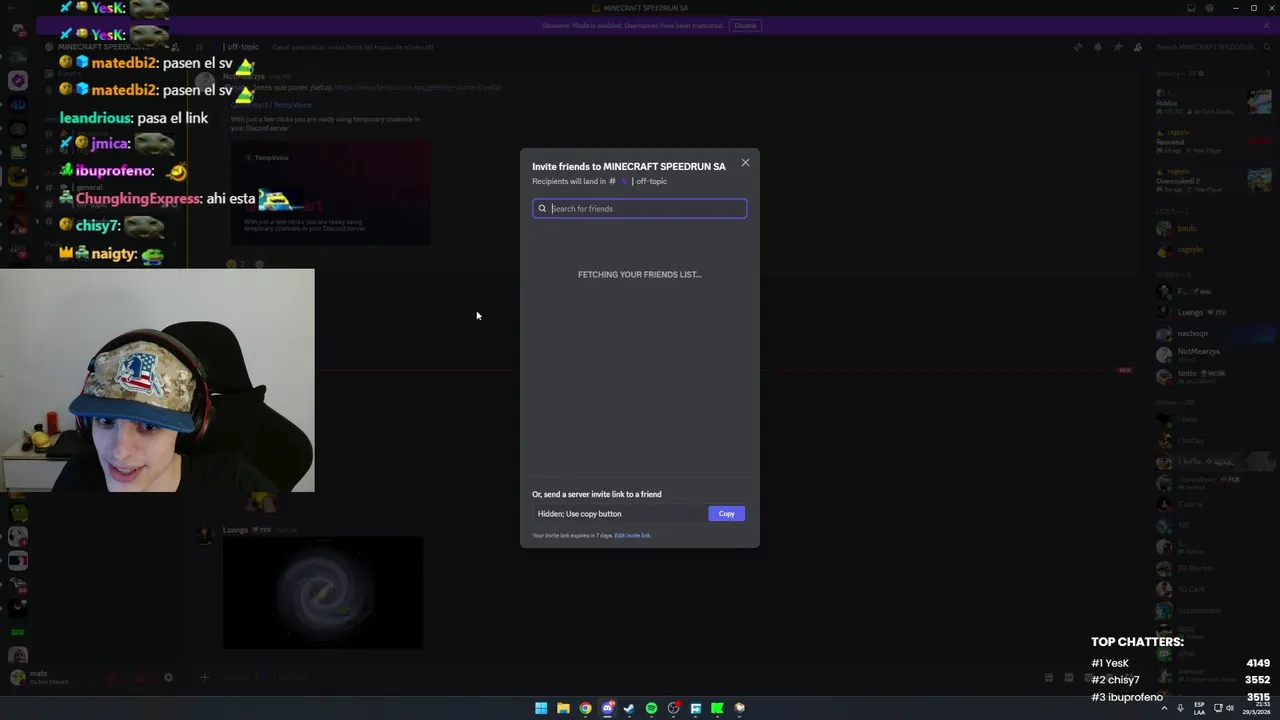This screenshot has height=720, width=1280.
Task: Click the tempvoice setup link in chat
Action: pyautogui.click(x=418, y=87)
